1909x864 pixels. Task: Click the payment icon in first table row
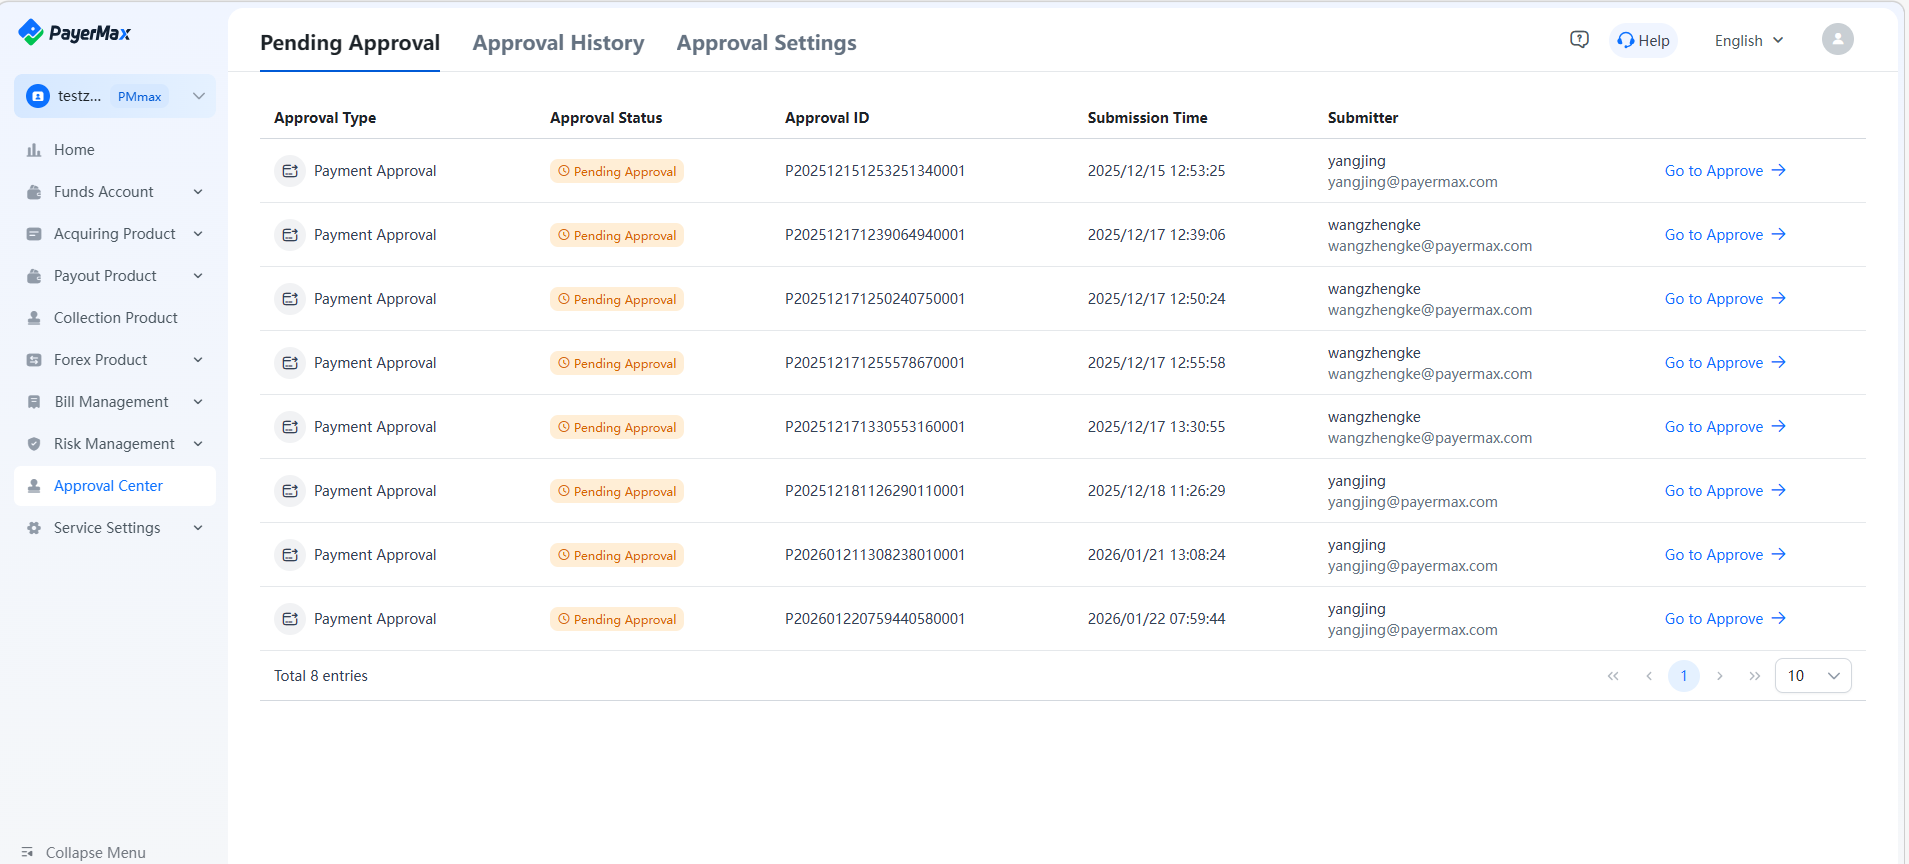pyautogui.click(x=290, y=171)
